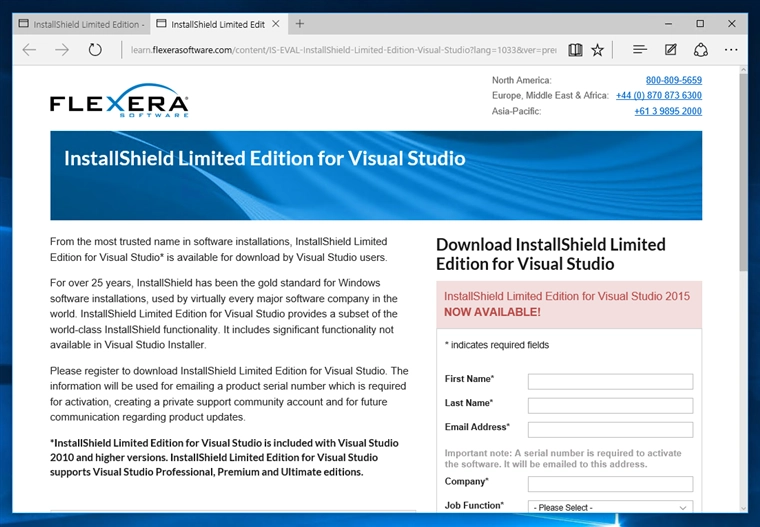Open the Hub three-lines icon
Viewport: 760px width, 527px height.
(640, 49)
